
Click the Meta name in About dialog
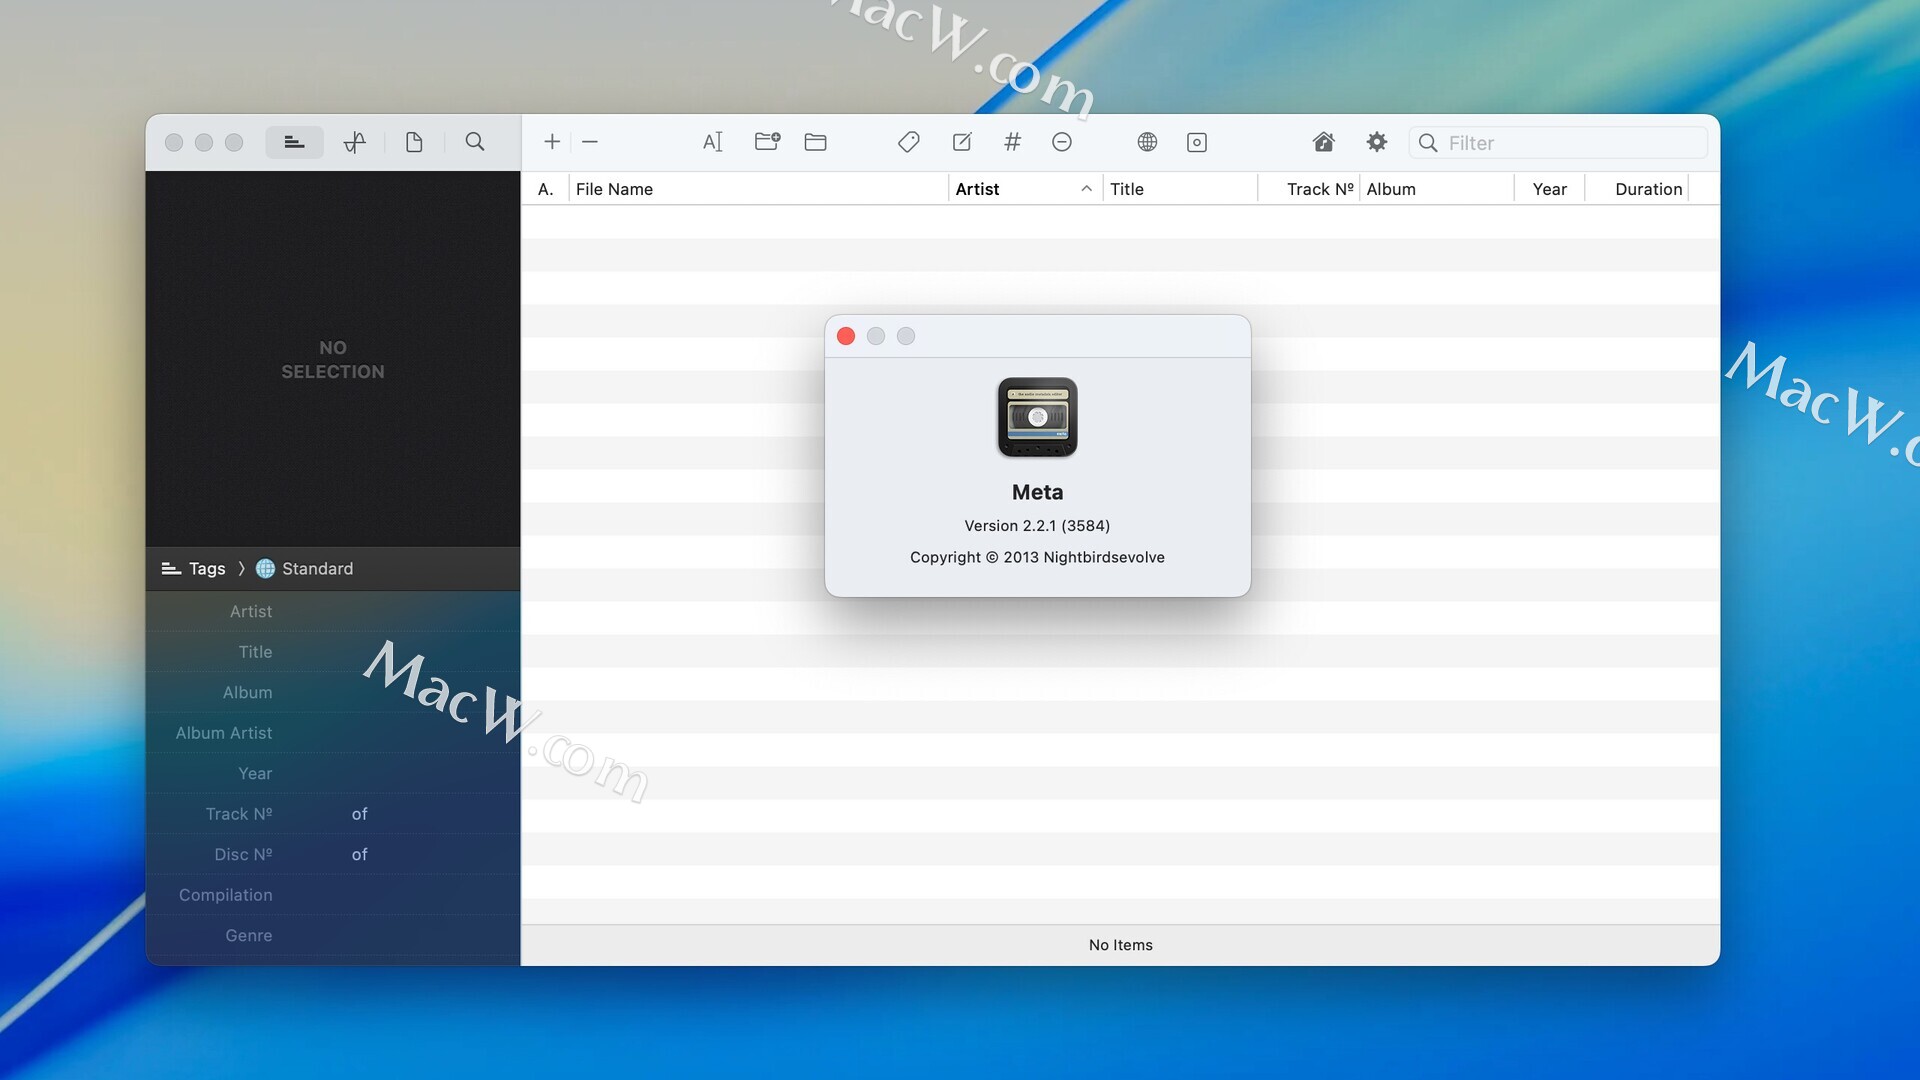pos(1037,492)
